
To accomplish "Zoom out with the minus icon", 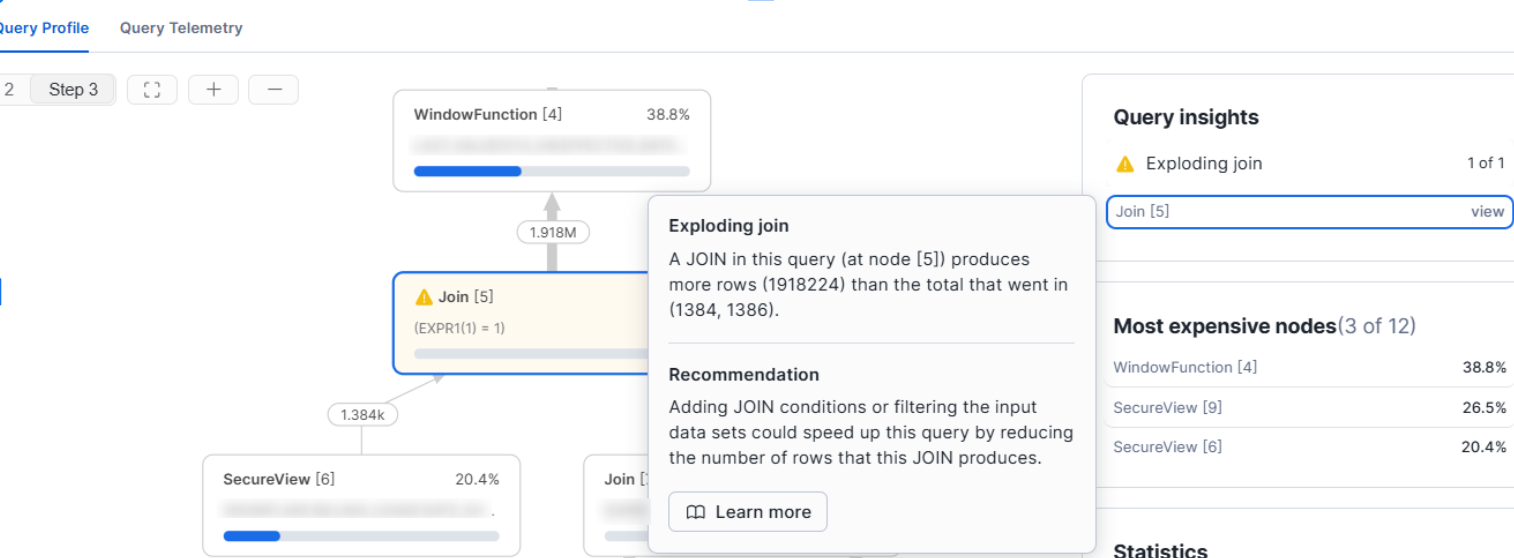I will (x=274, y=90).
